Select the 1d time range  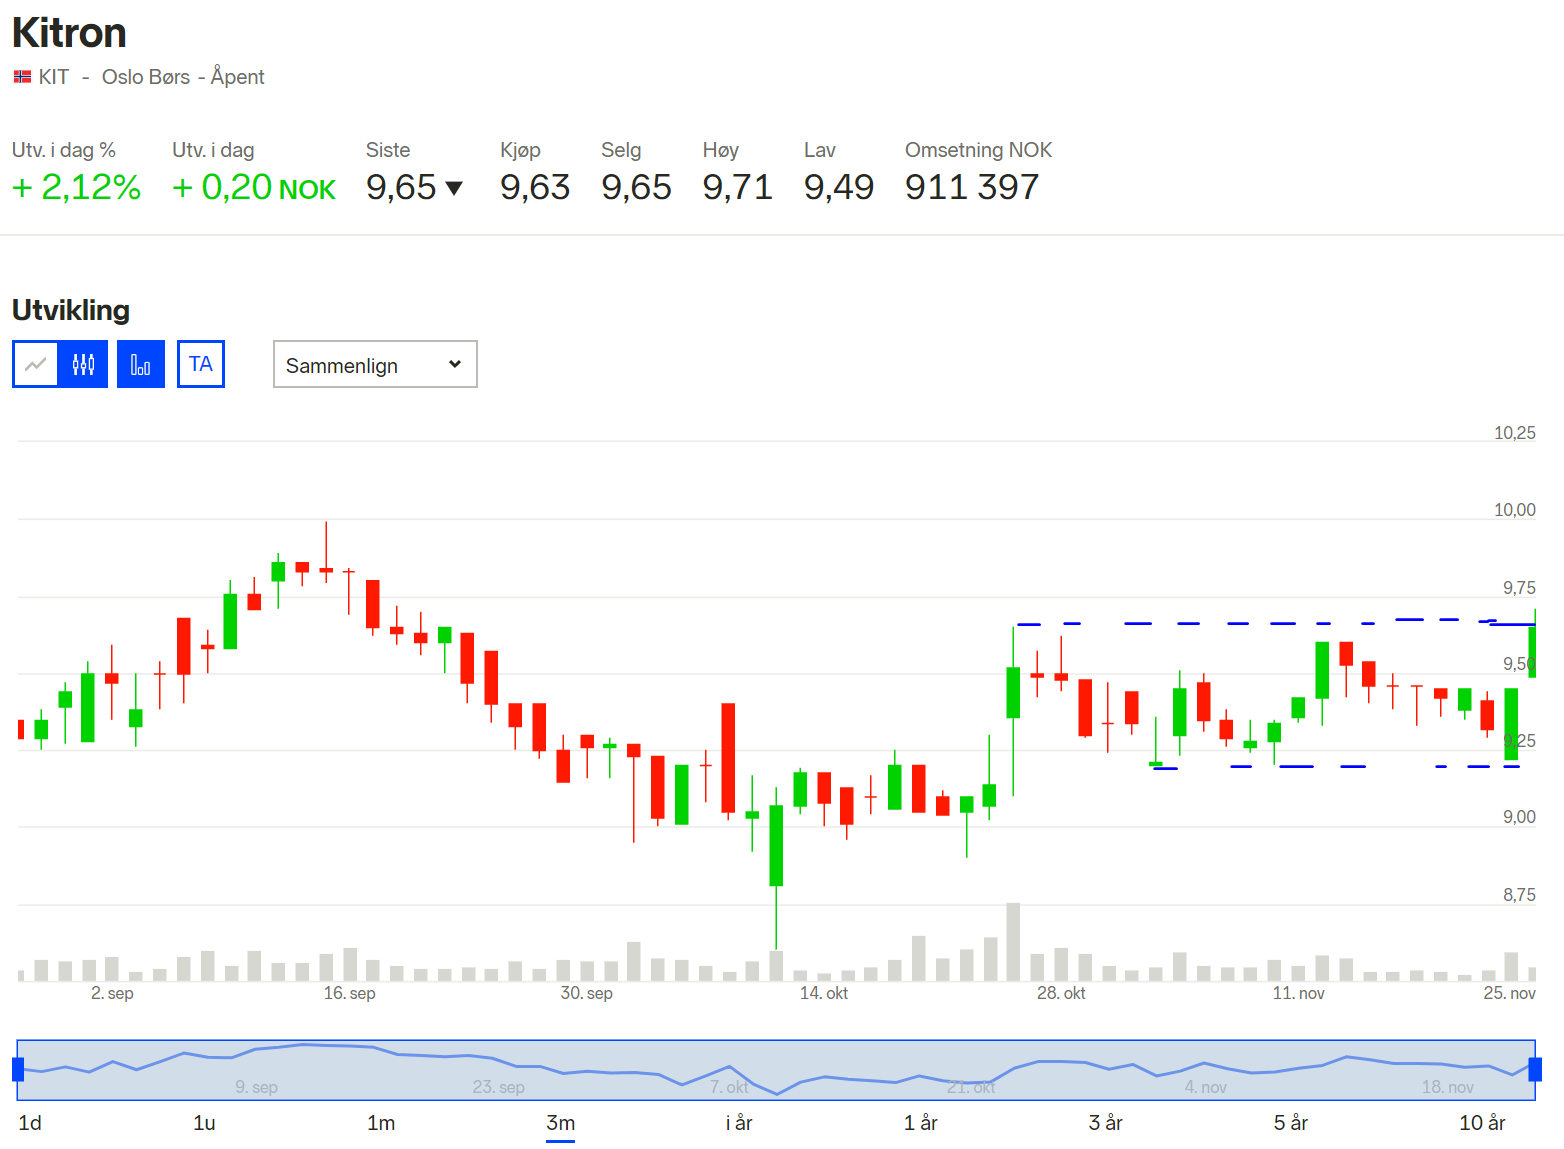[30, 1123]
